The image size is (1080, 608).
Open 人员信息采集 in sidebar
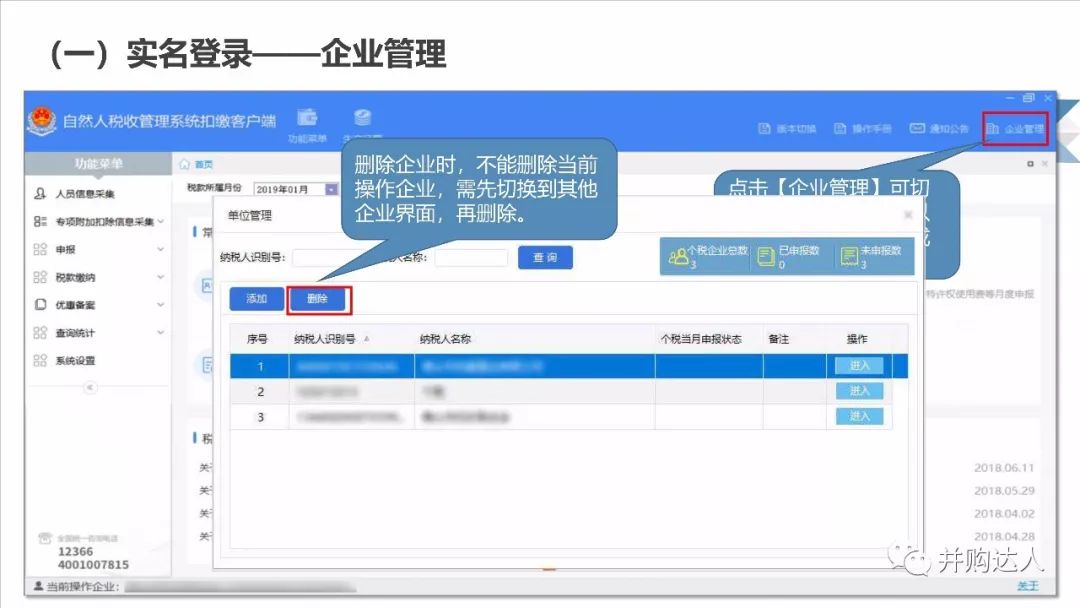pyautogui.click(x=85, y=194)
